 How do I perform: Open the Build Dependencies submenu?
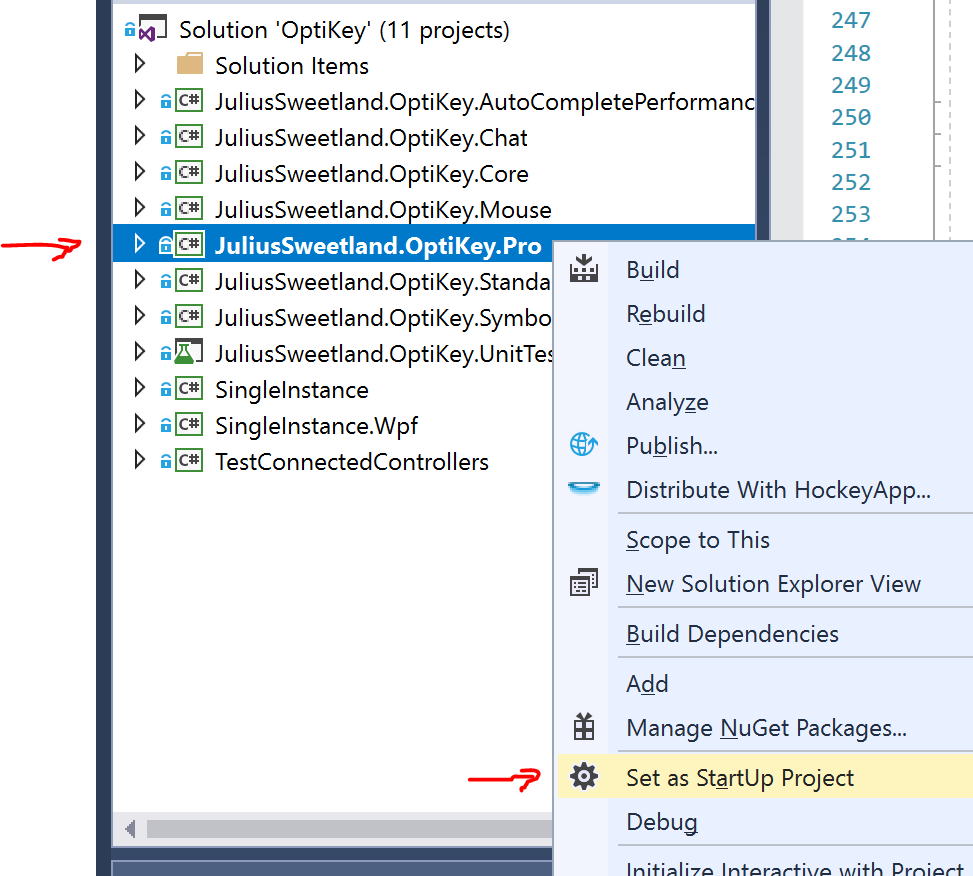tap(732, 633)
